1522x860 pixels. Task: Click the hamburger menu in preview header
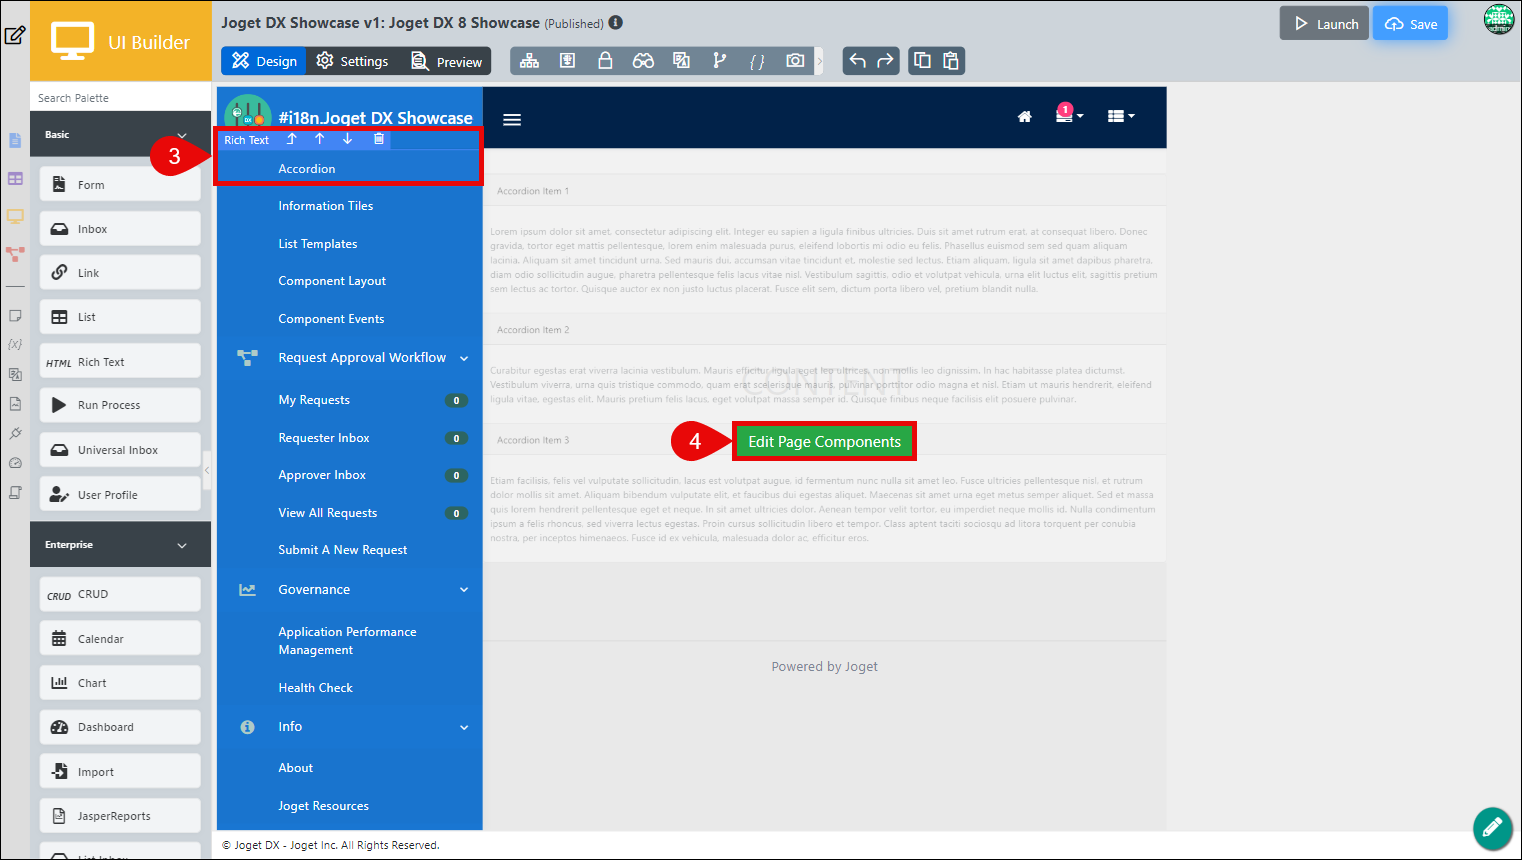pos(512,120)
